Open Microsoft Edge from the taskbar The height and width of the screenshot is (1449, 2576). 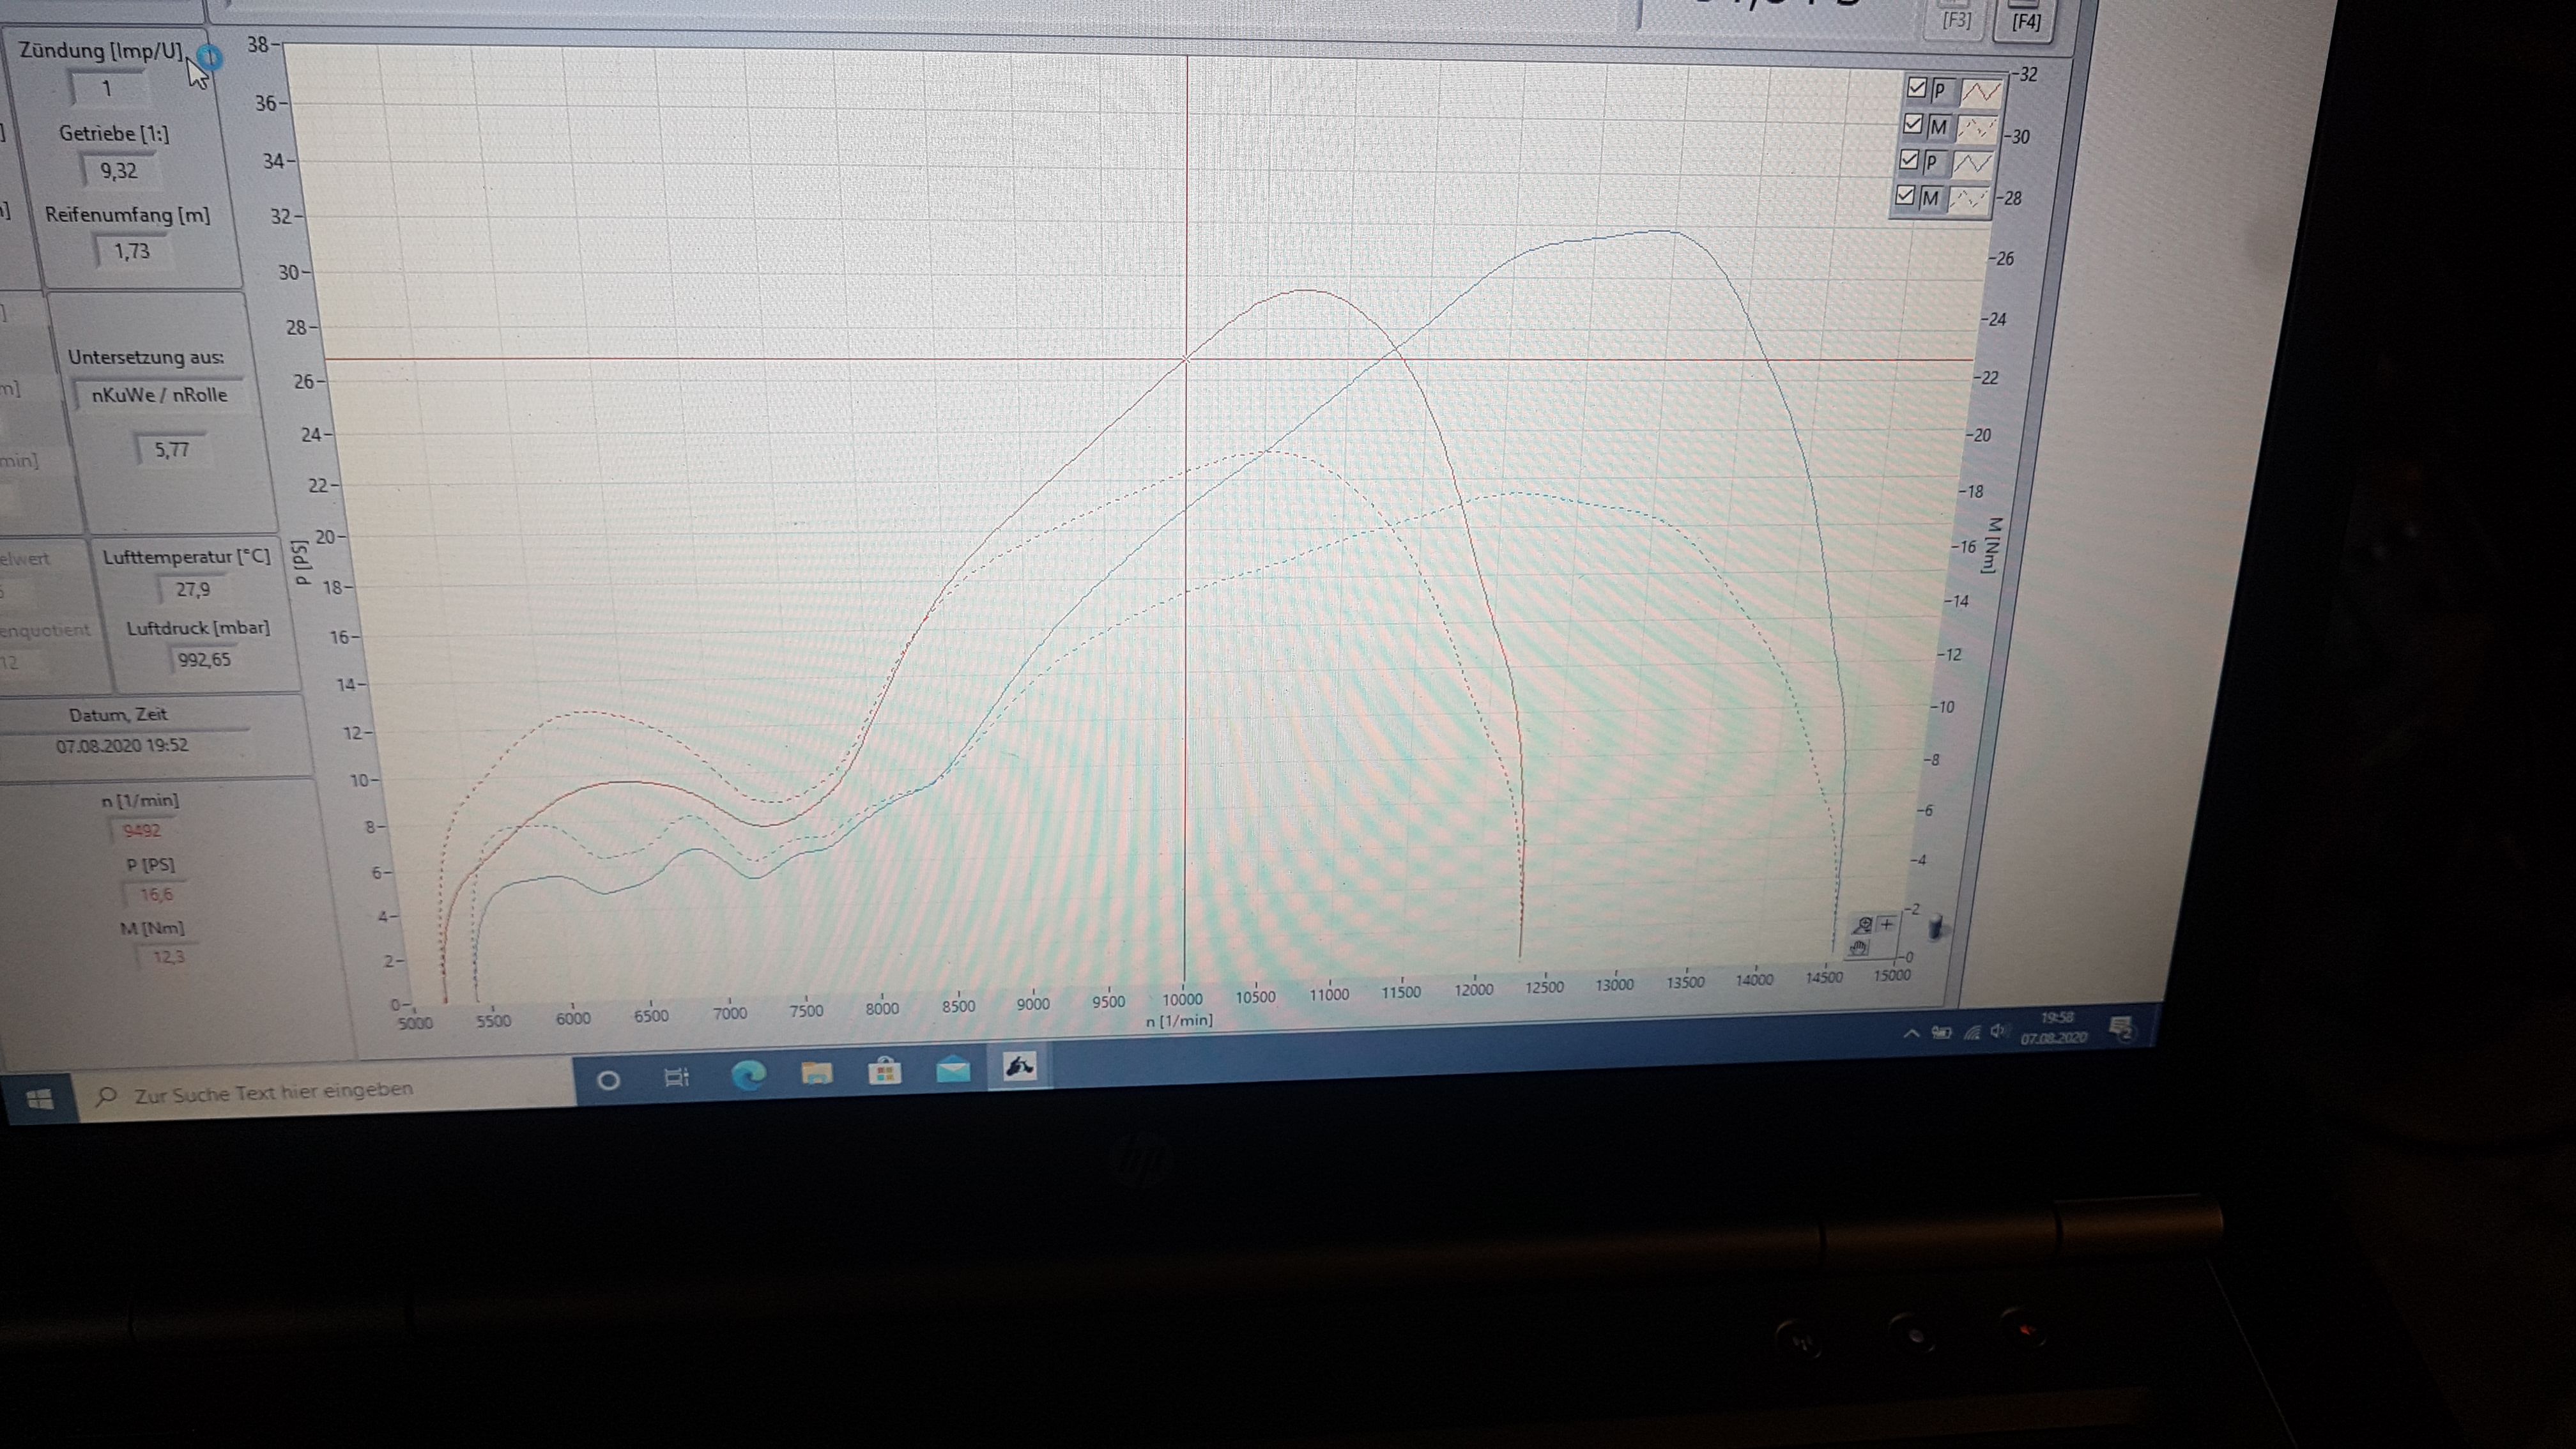point(748,1075)
